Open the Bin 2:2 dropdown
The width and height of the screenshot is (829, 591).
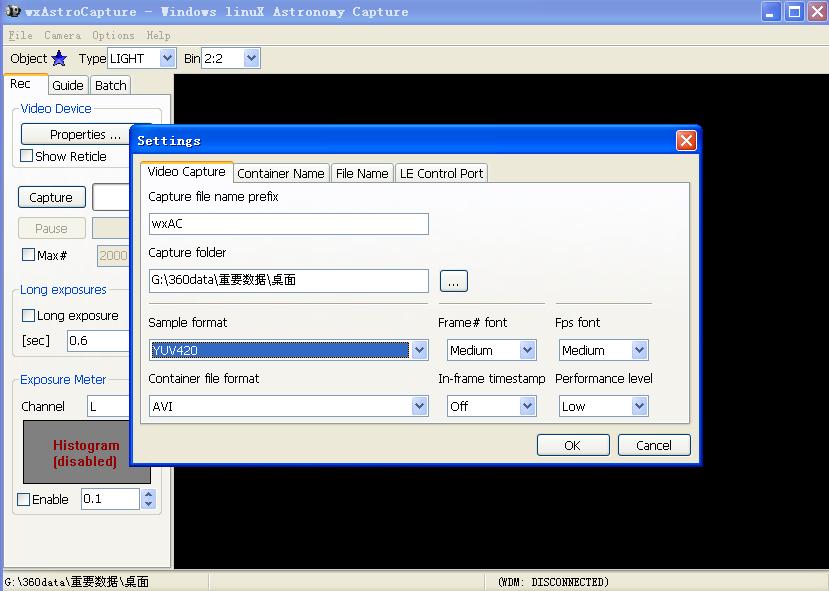(x=252, y=58)
